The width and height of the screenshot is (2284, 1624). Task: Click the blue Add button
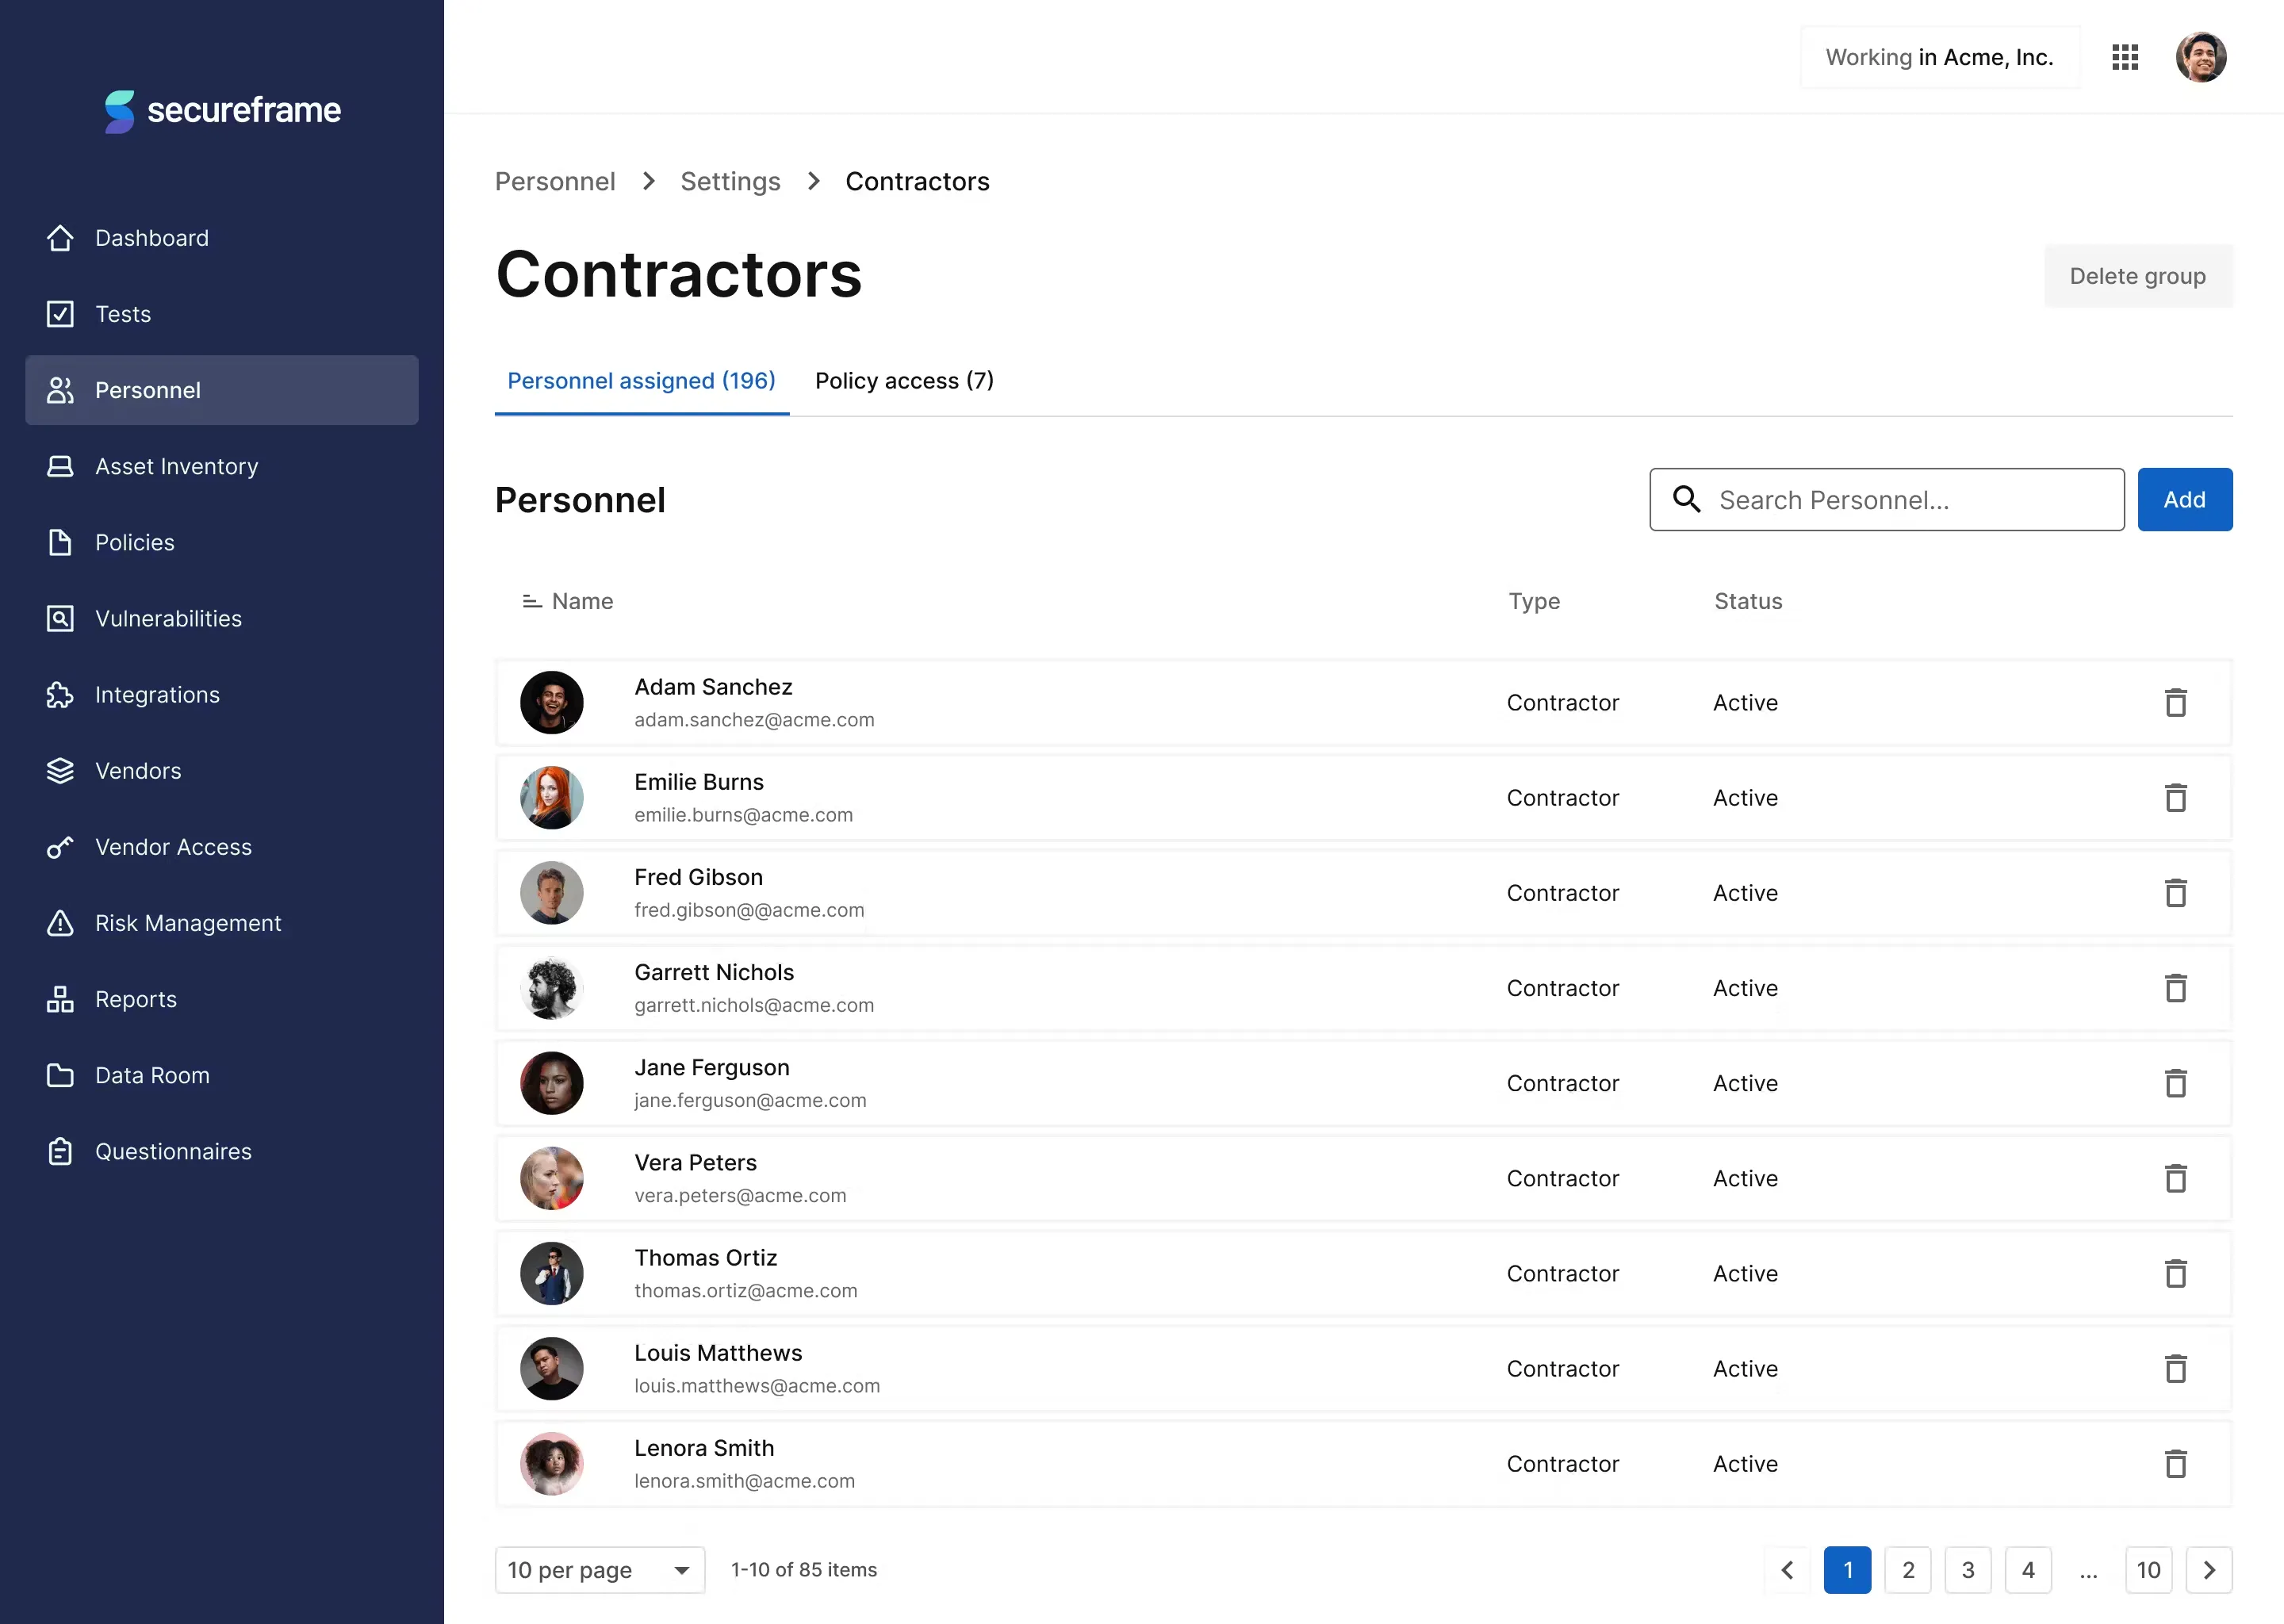pyautogui.click(x=2184, y=500)
